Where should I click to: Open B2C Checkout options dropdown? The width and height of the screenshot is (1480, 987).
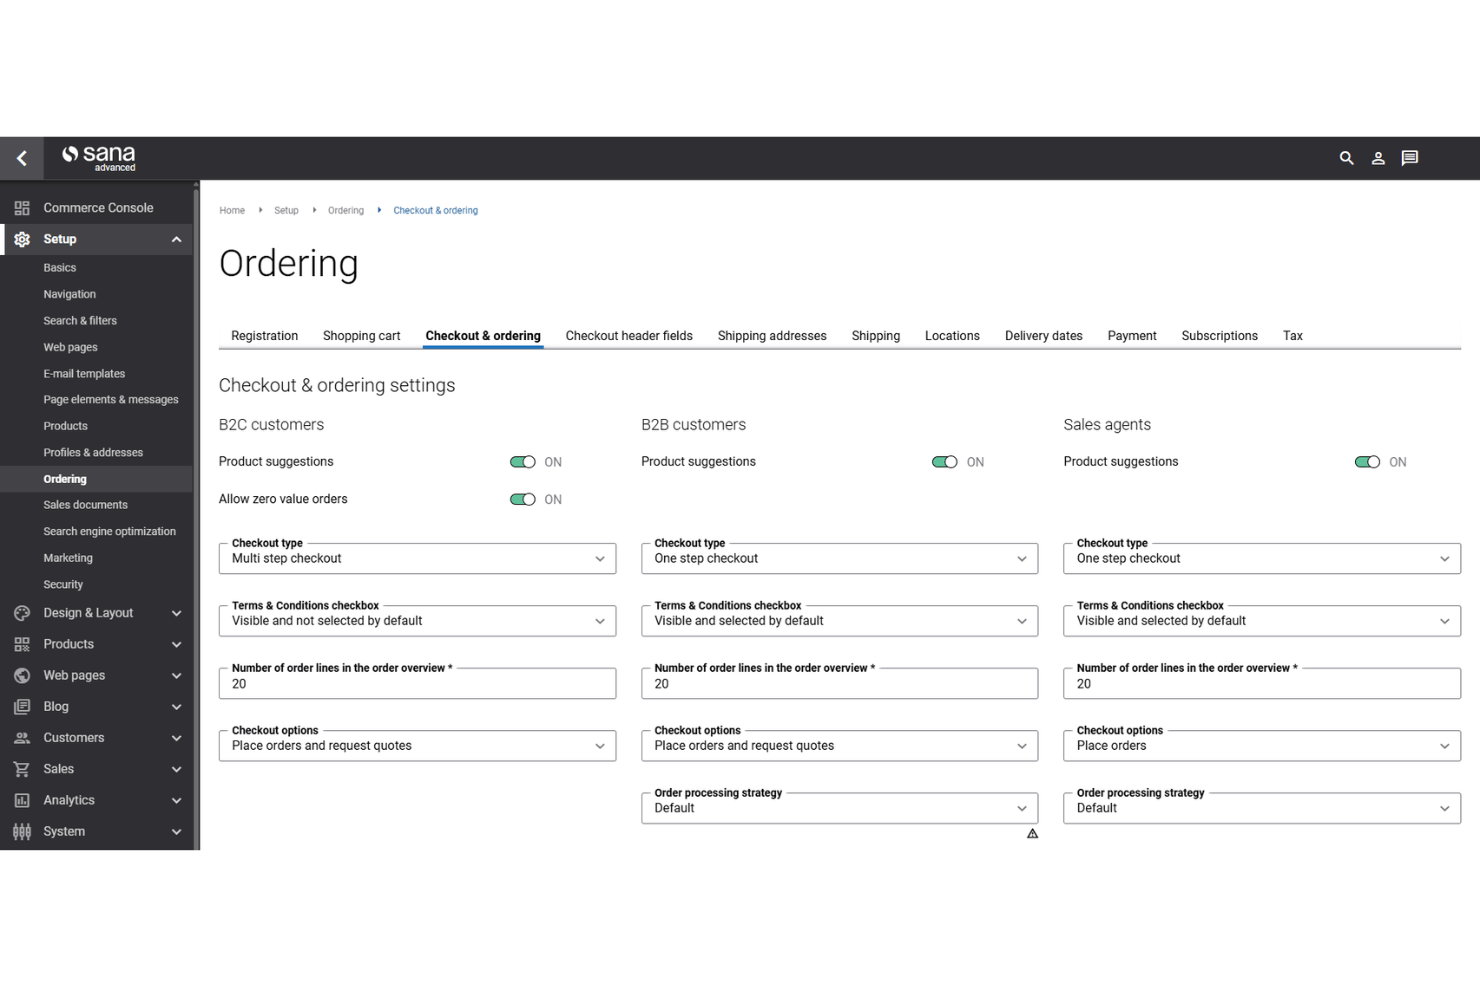tap(417, 745)
